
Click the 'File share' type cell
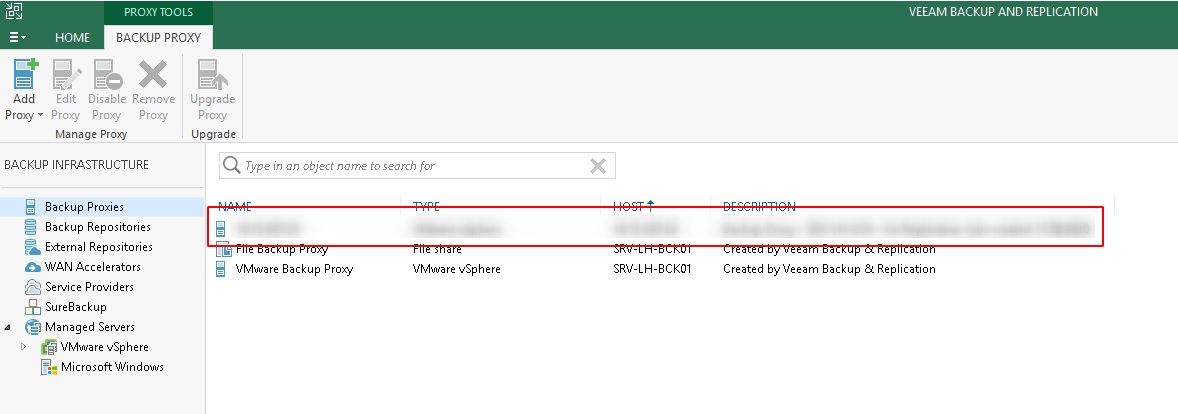pyautogui.click(x=437, y=249)
